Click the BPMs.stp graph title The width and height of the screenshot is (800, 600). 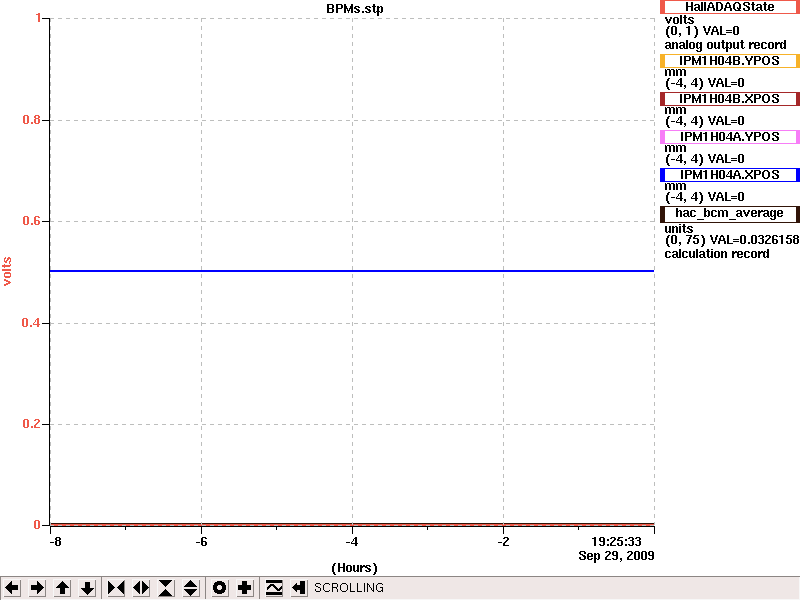click(x=355, y=9)
